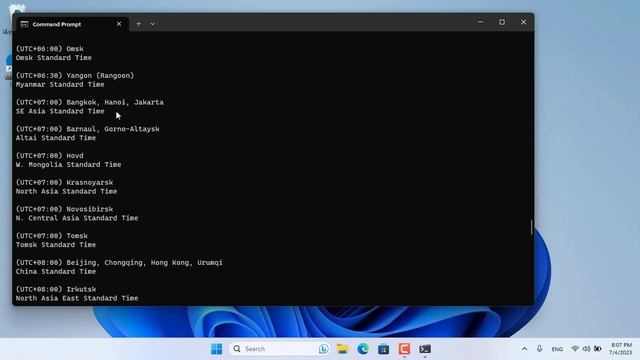Close the Command Prompt tab

[x=119, y=24]
